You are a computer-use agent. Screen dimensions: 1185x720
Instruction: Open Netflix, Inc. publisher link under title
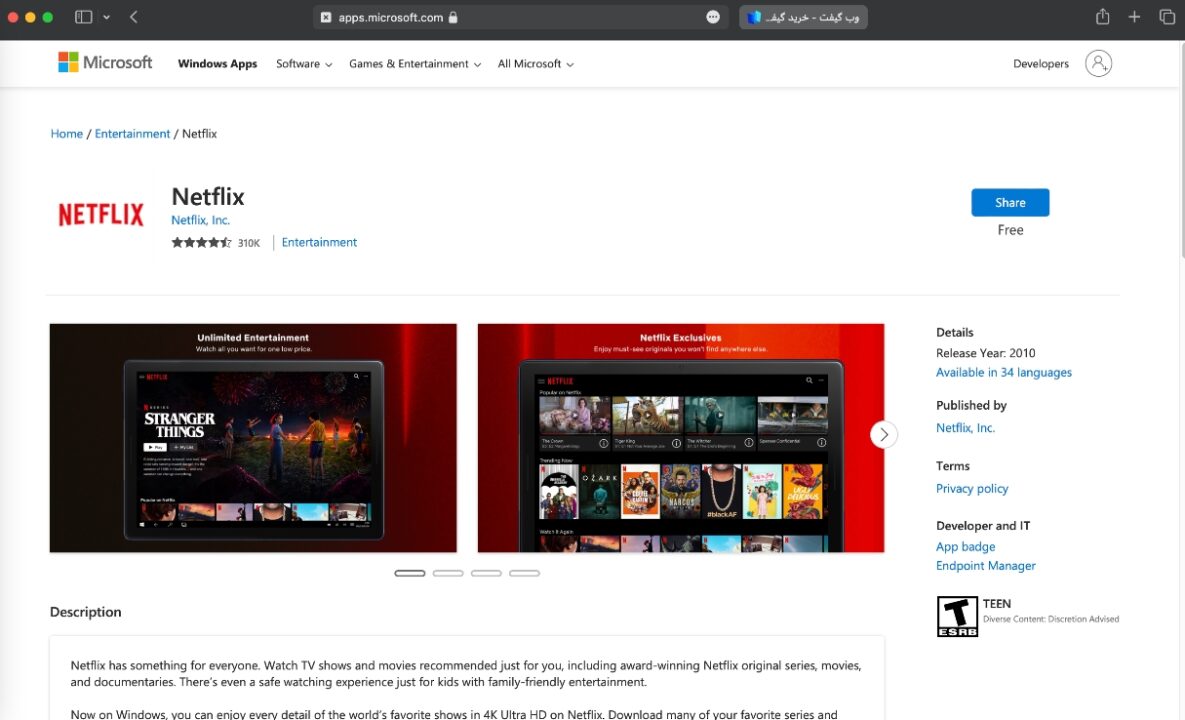pyautogui.click(x=200, y=220)
